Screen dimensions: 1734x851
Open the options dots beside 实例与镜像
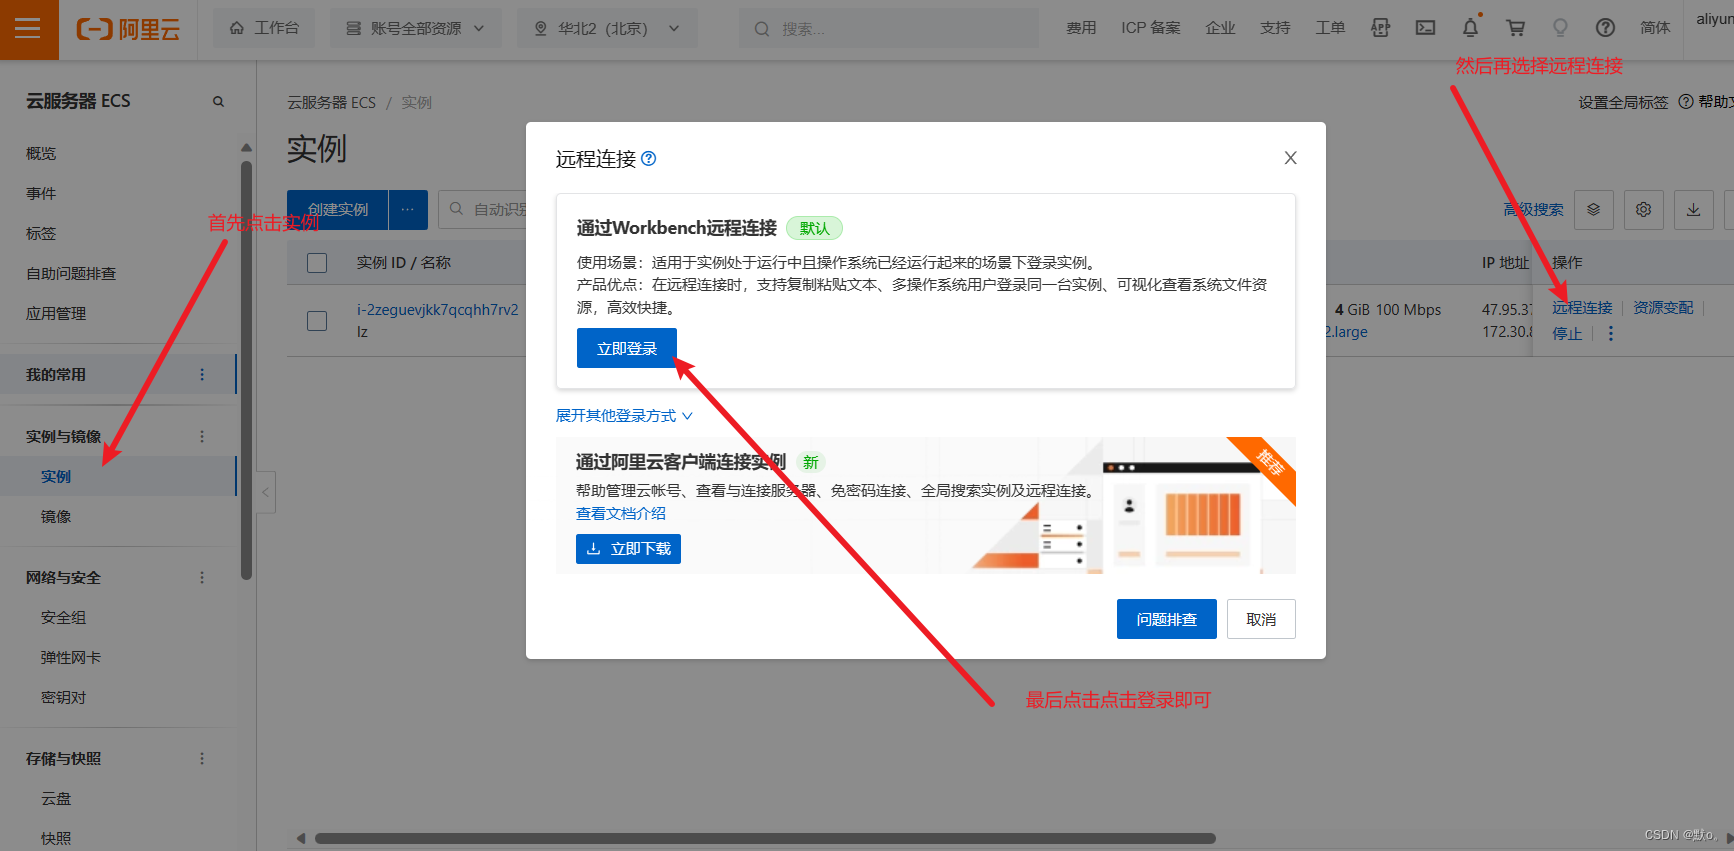pyautogui.click(x=202, y=436)
